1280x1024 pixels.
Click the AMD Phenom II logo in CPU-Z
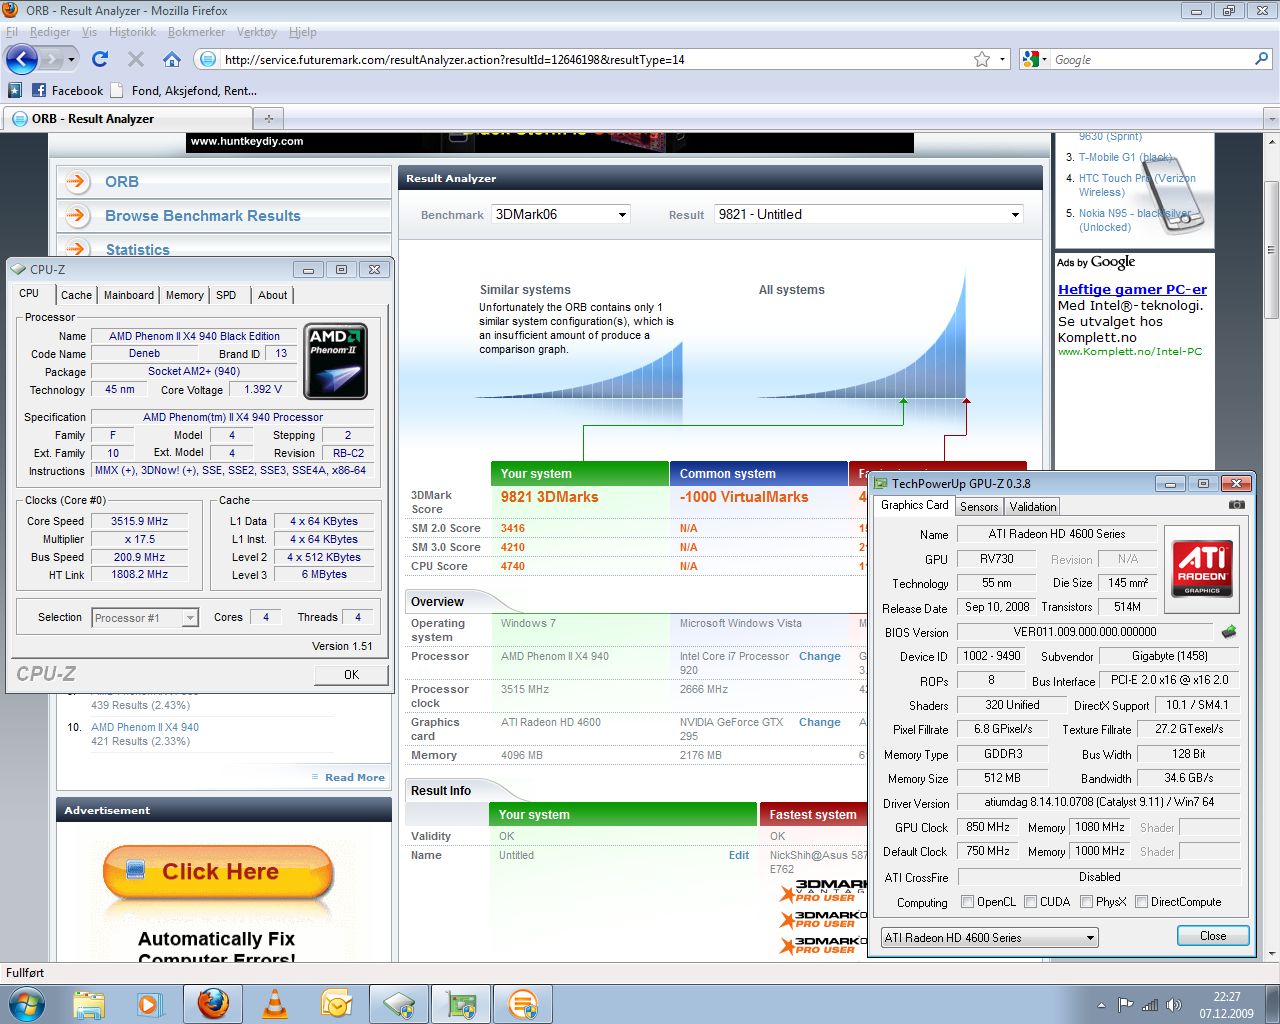pos(336,361)
